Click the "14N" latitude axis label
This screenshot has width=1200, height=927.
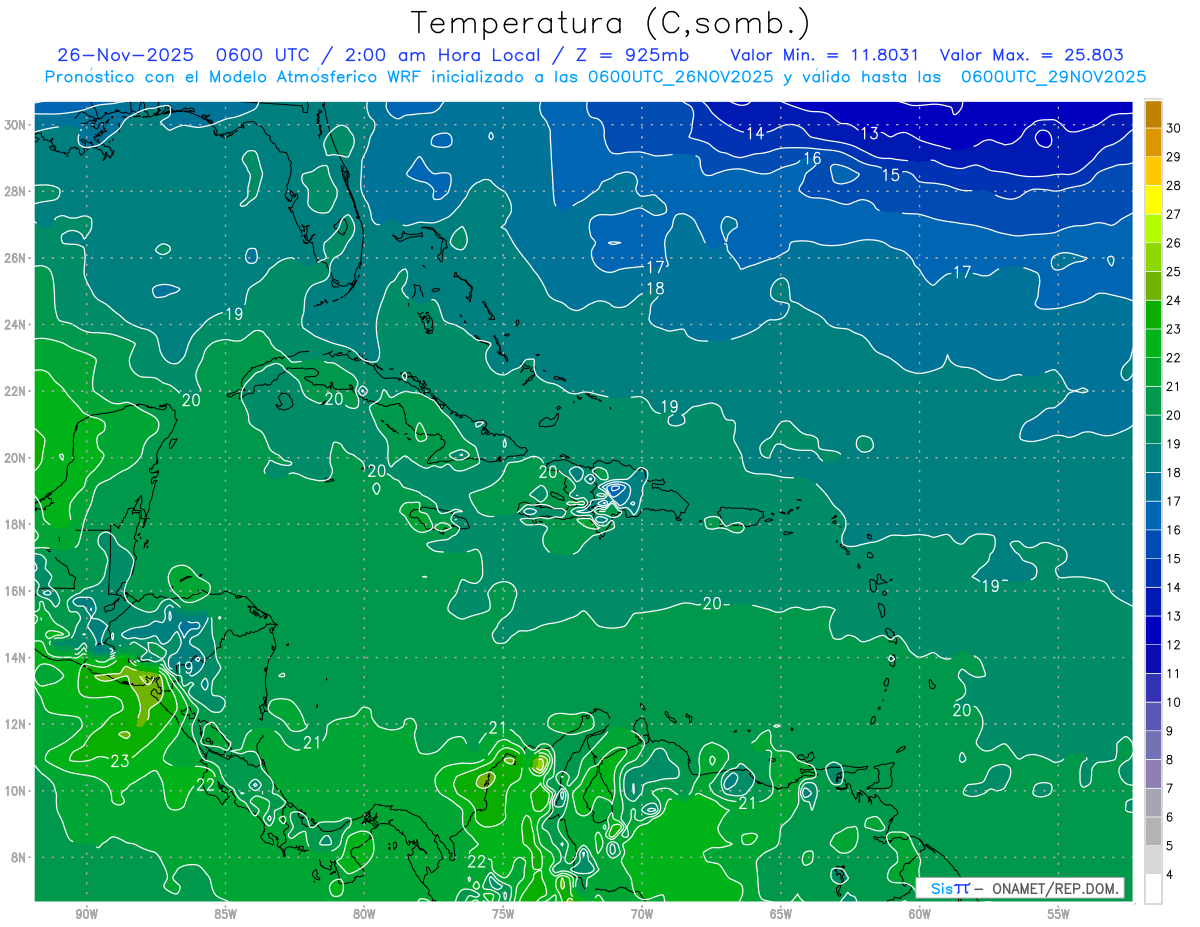(17, 658)
